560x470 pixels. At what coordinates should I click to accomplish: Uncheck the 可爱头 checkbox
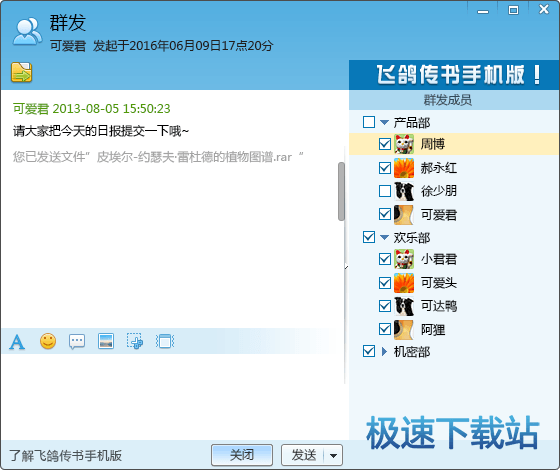point(385,283)
